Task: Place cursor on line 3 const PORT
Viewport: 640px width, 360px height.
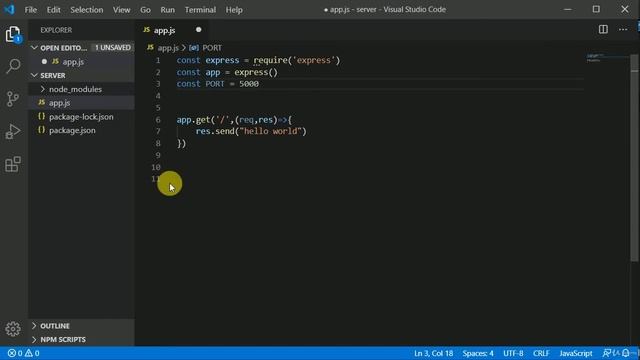Action: [218, 84]
